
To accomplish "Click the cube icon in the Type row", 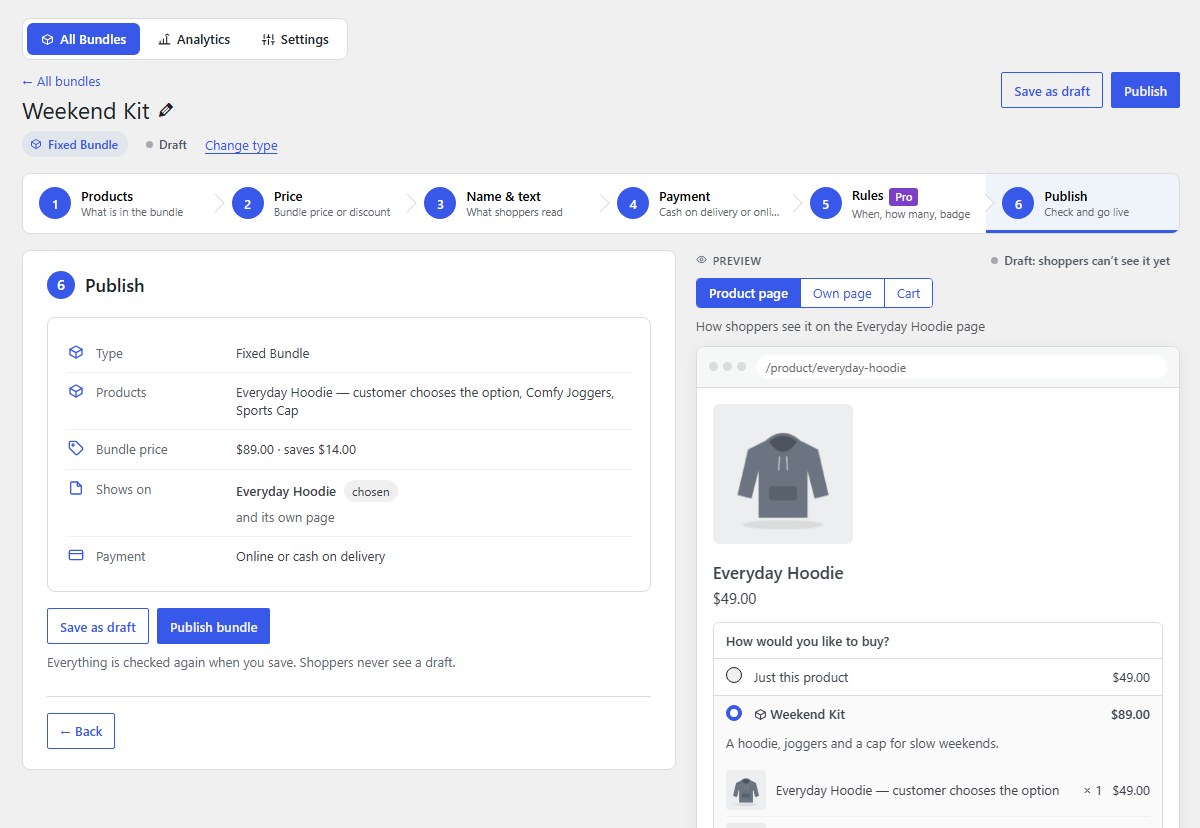I will click(76, 353).
